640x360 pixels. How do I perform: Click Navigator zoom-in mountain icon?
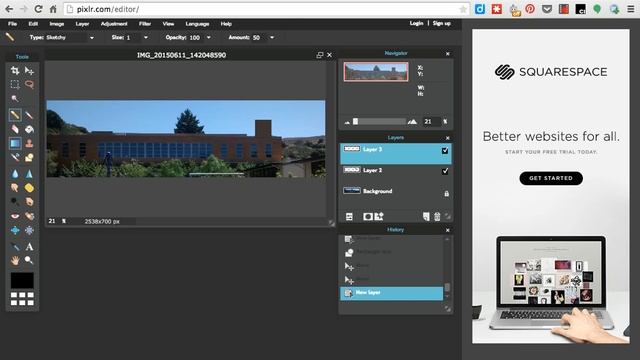tap(412, 121)
